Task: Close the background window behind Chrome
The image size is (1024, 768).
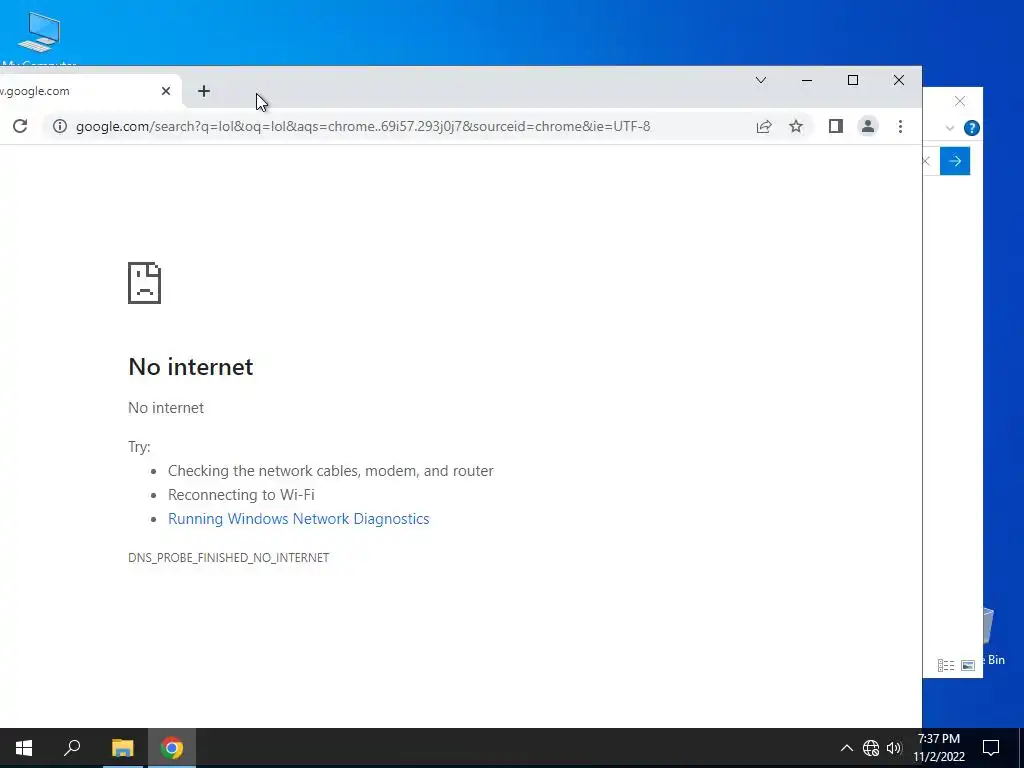Action: (959, 101)
